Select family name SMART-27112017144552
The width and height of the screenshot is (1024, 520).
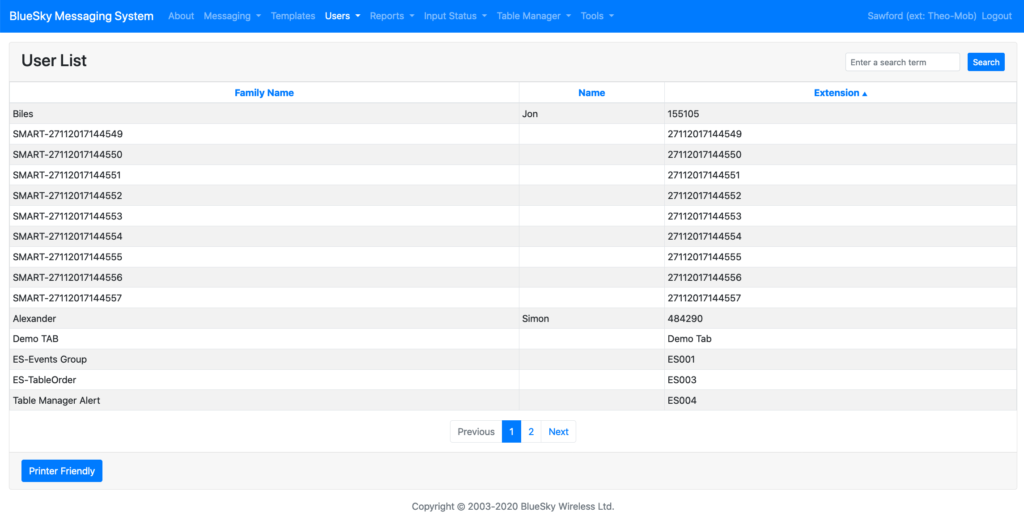click(x=67, y=195)
